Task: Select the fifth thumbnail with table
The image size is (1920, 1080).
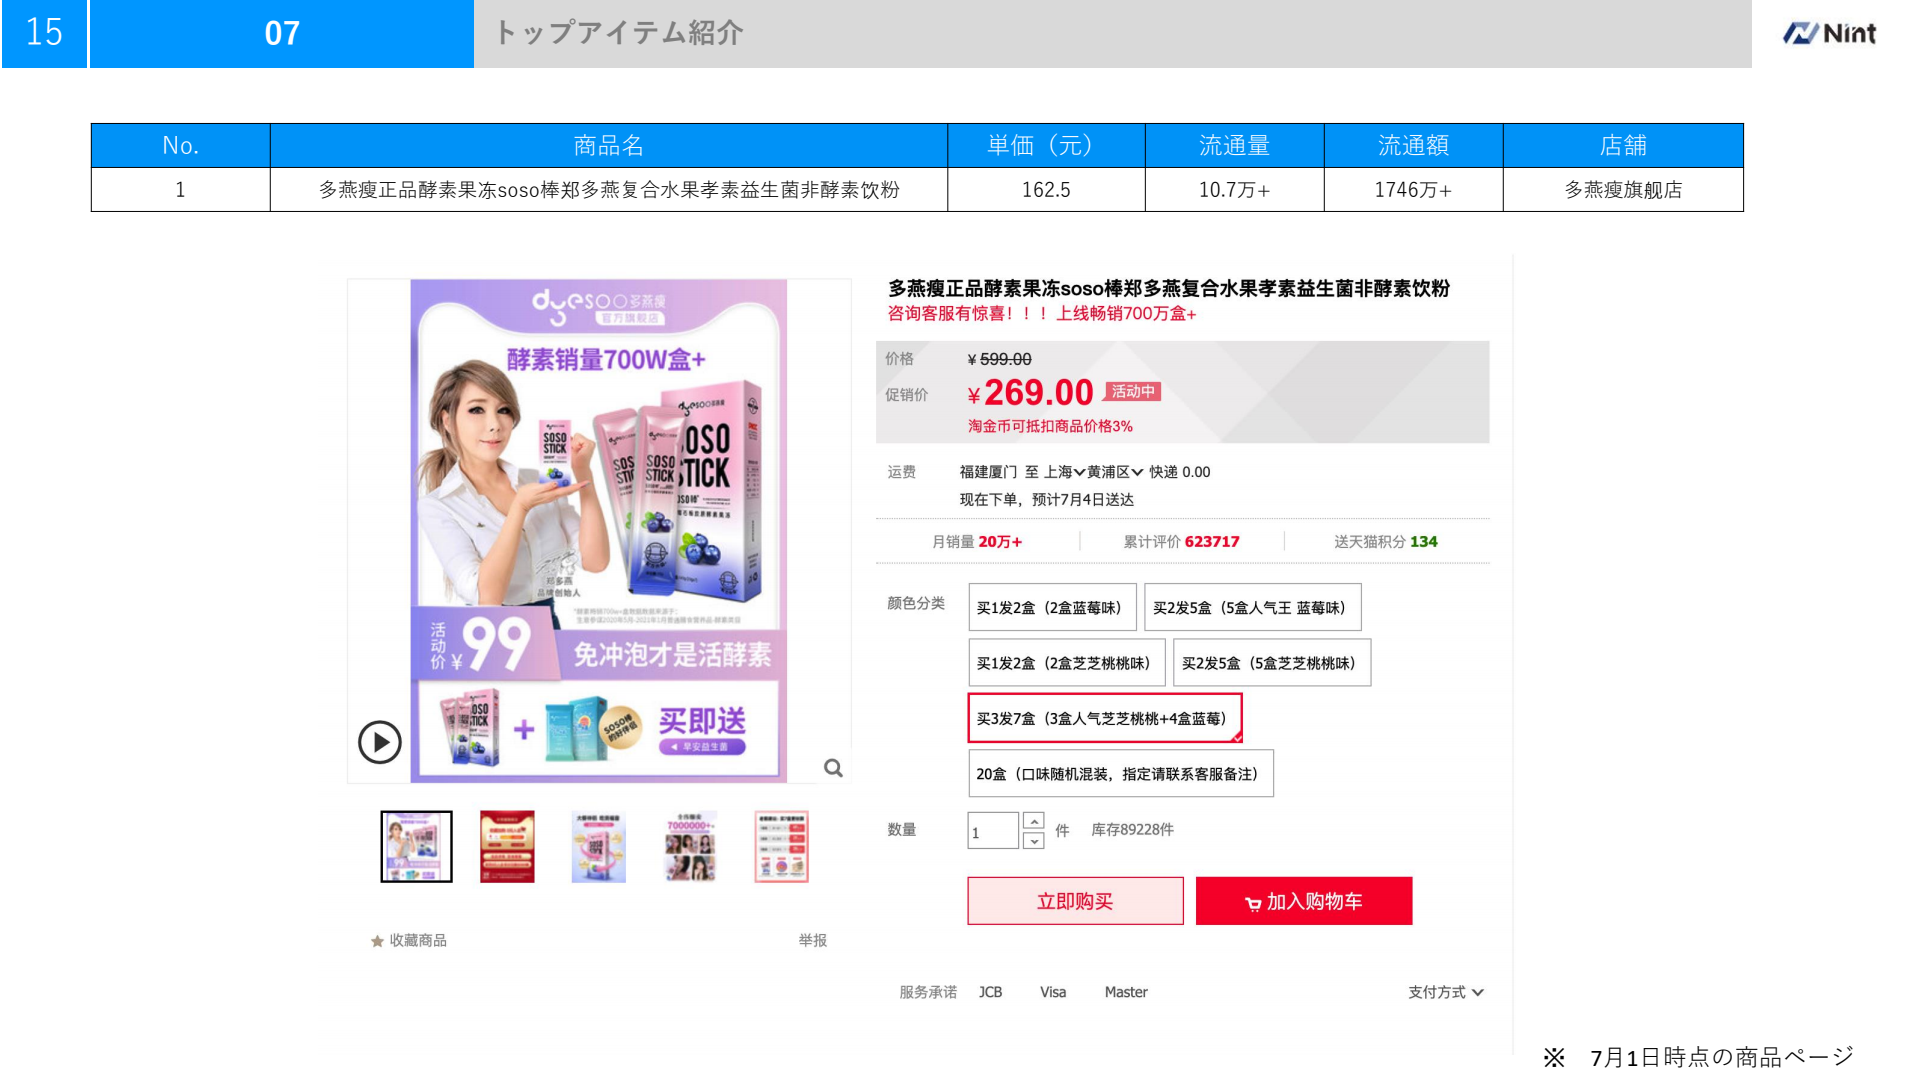Action: 781,847
